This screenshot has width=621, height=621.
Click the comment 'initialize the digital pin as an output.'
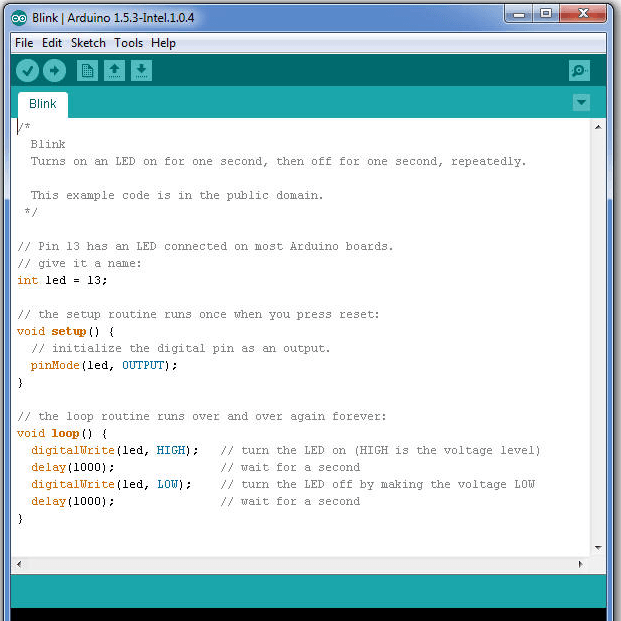click(181, 349)
